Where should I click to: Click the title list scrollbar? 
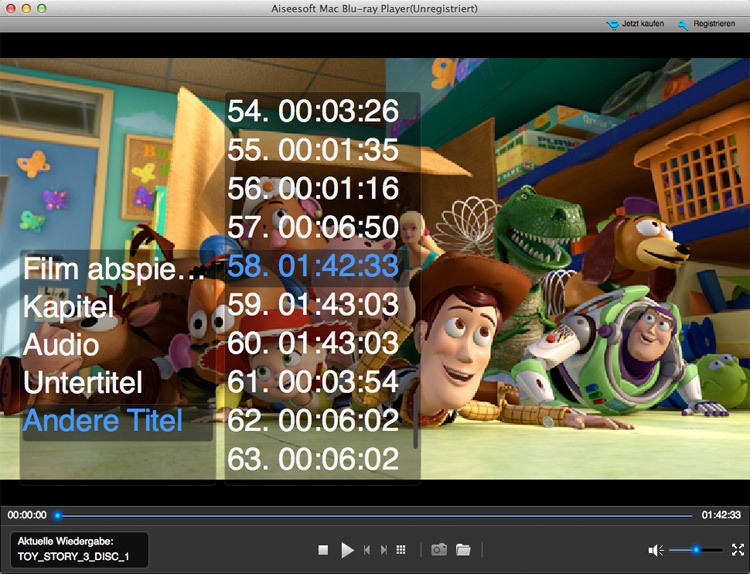tap(415, 417)
